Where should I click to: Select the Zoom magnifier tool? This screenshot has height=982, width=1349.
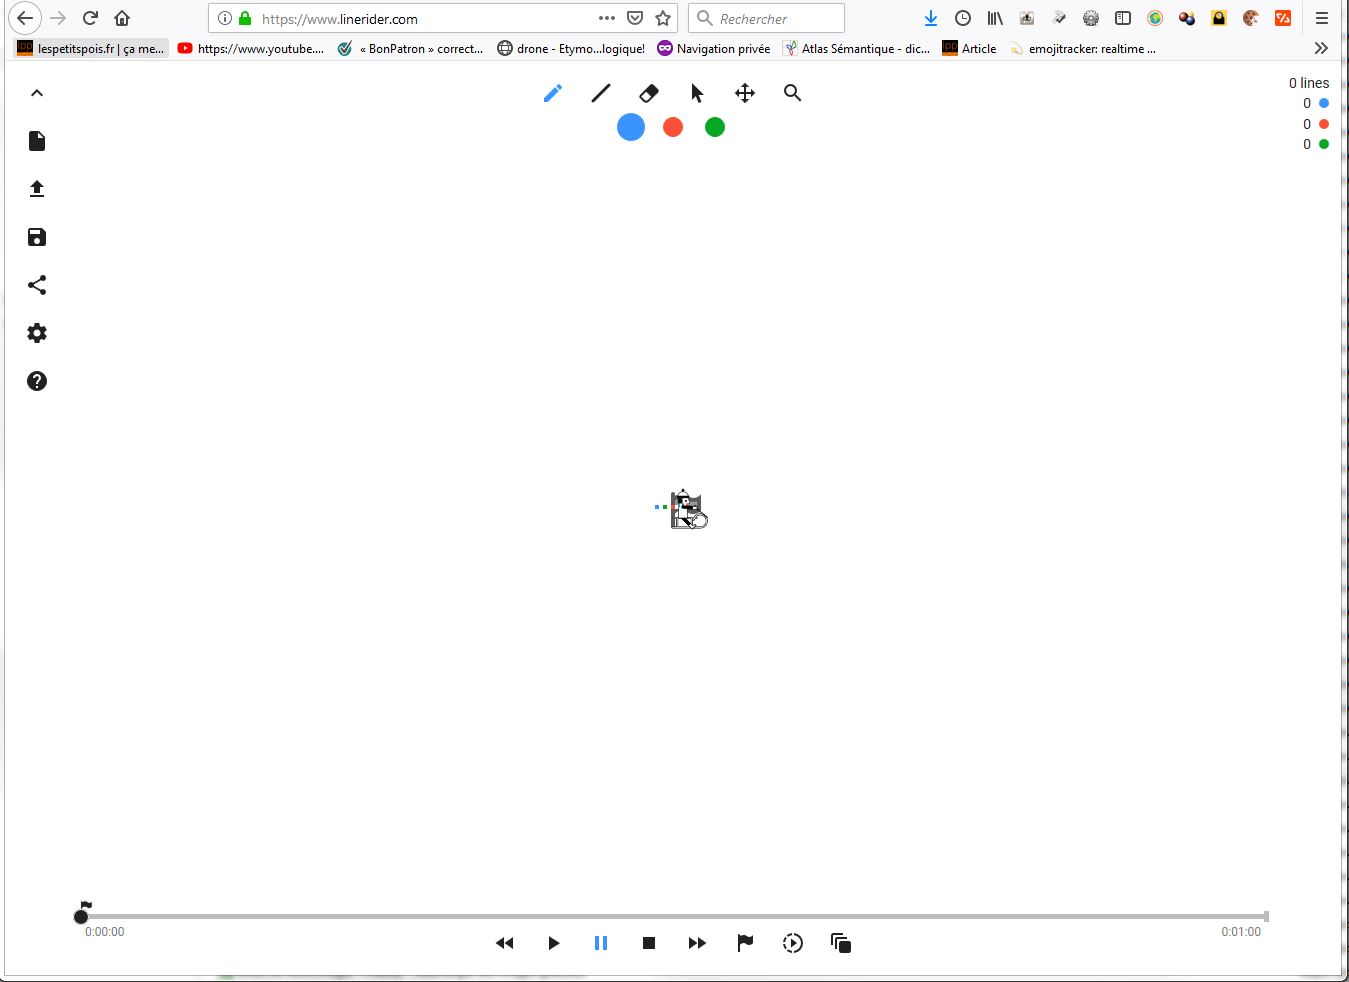[793, 93]
